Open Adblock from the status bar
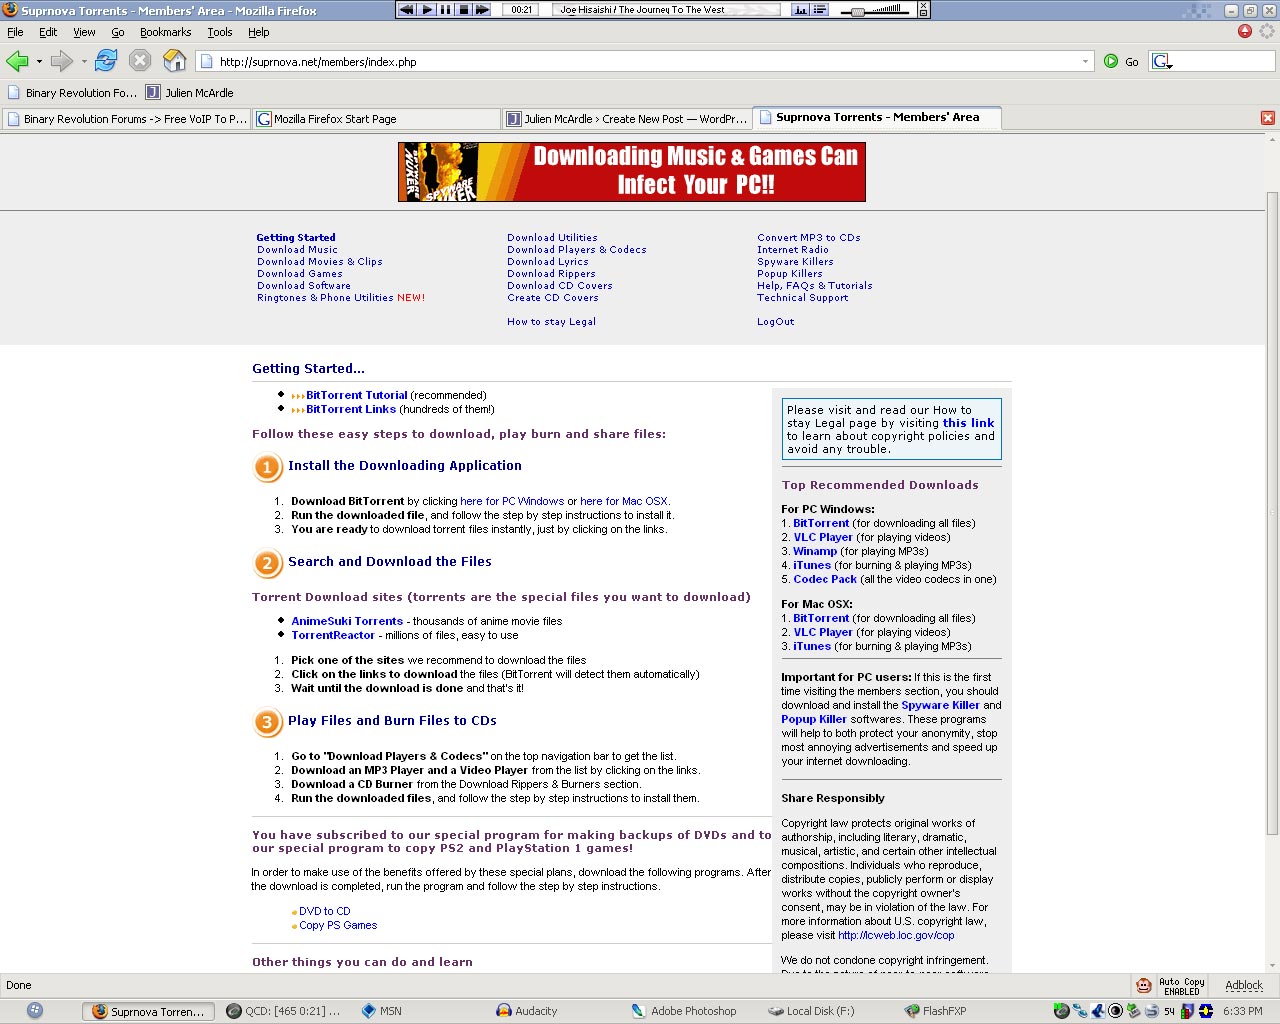The image size is (1280, 1024). tap(1244, 985)
